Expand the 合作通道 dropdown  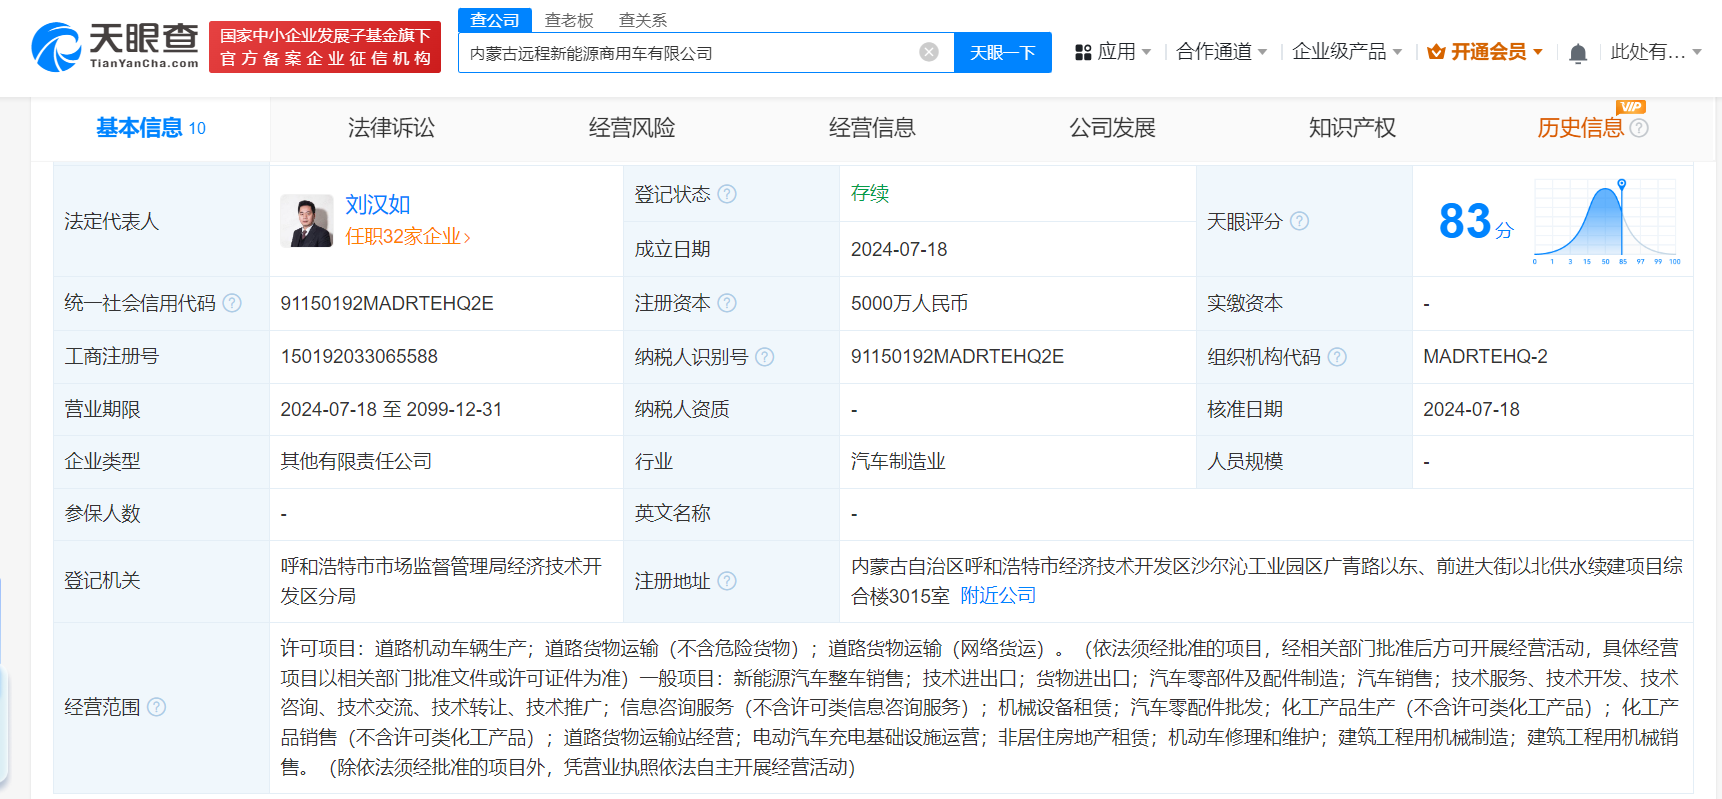point(1222,52)
